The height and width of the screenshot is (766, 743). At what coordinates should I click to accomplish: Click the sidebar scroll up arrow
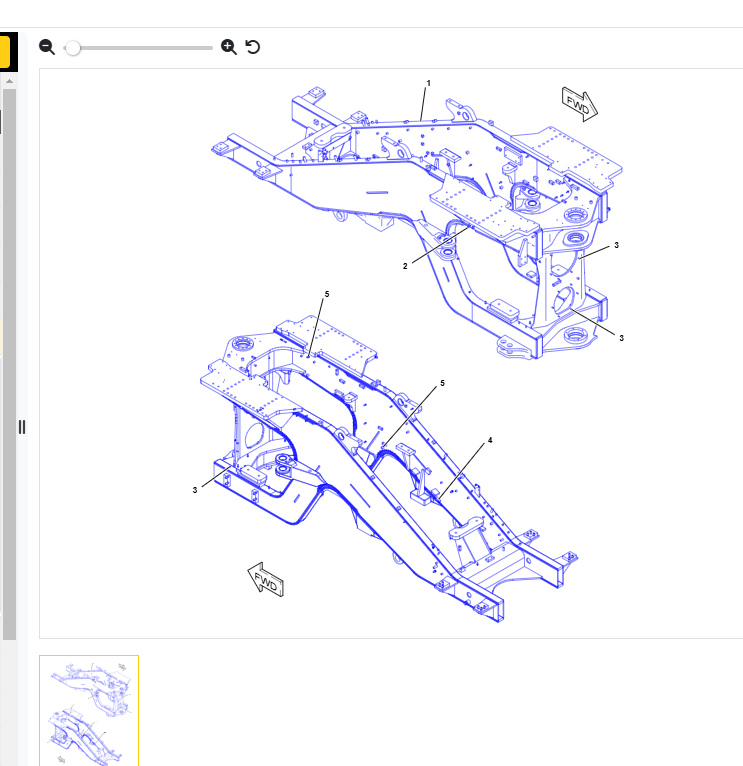pyautogui.click(x=9, y=80)
